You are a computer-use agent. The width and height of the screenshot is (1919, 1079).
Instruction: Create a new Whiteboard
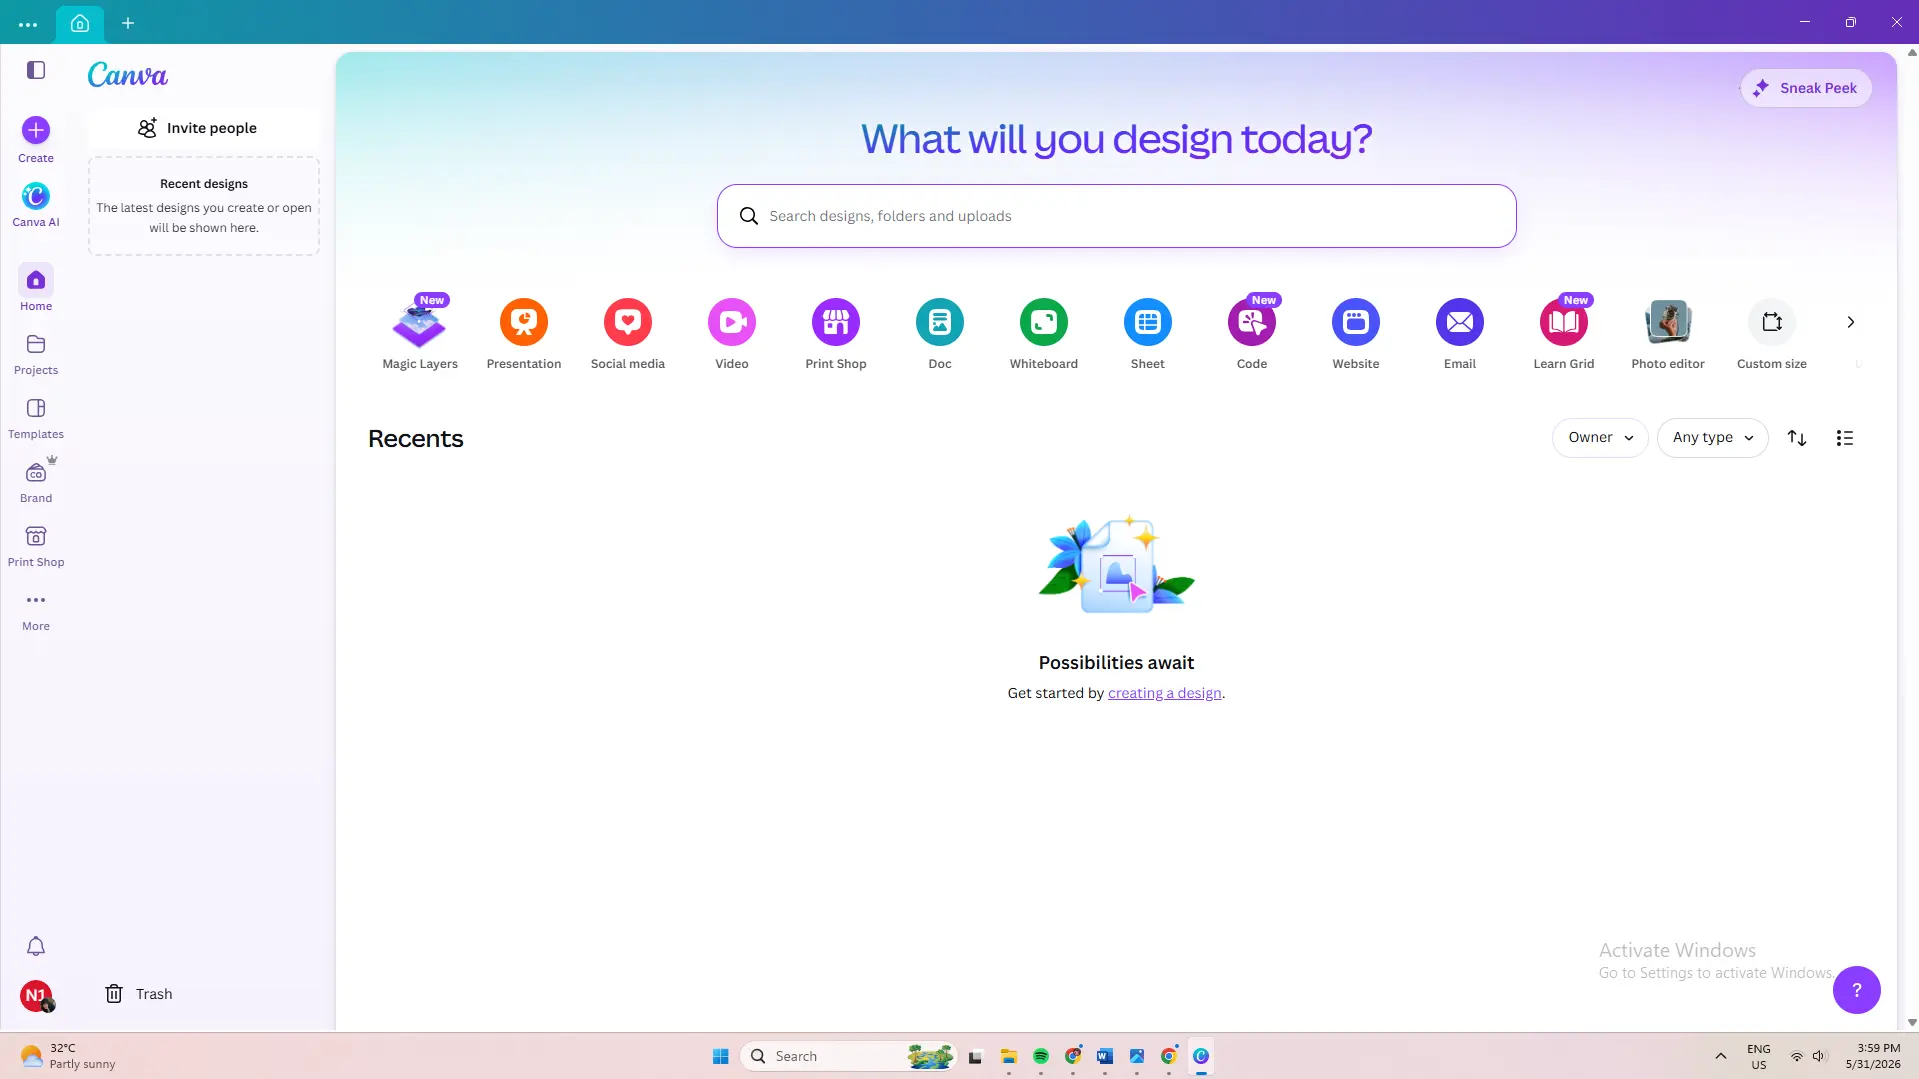point(1044,334)
